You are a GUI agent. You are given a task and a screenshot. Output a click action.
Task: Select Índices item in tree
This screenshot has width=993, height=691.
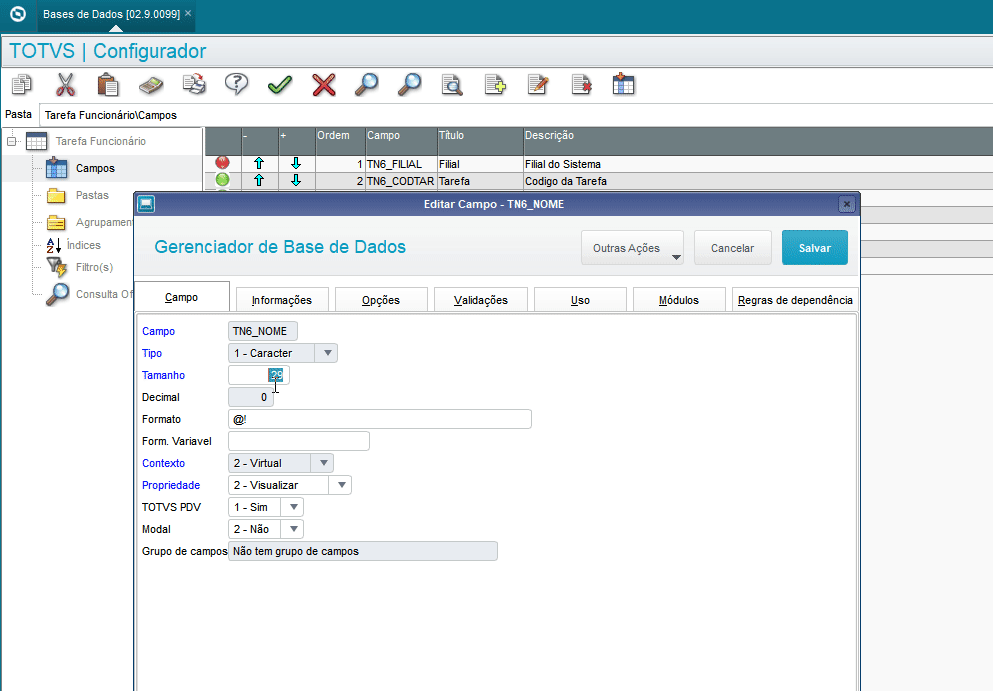(x=84, y=245)
